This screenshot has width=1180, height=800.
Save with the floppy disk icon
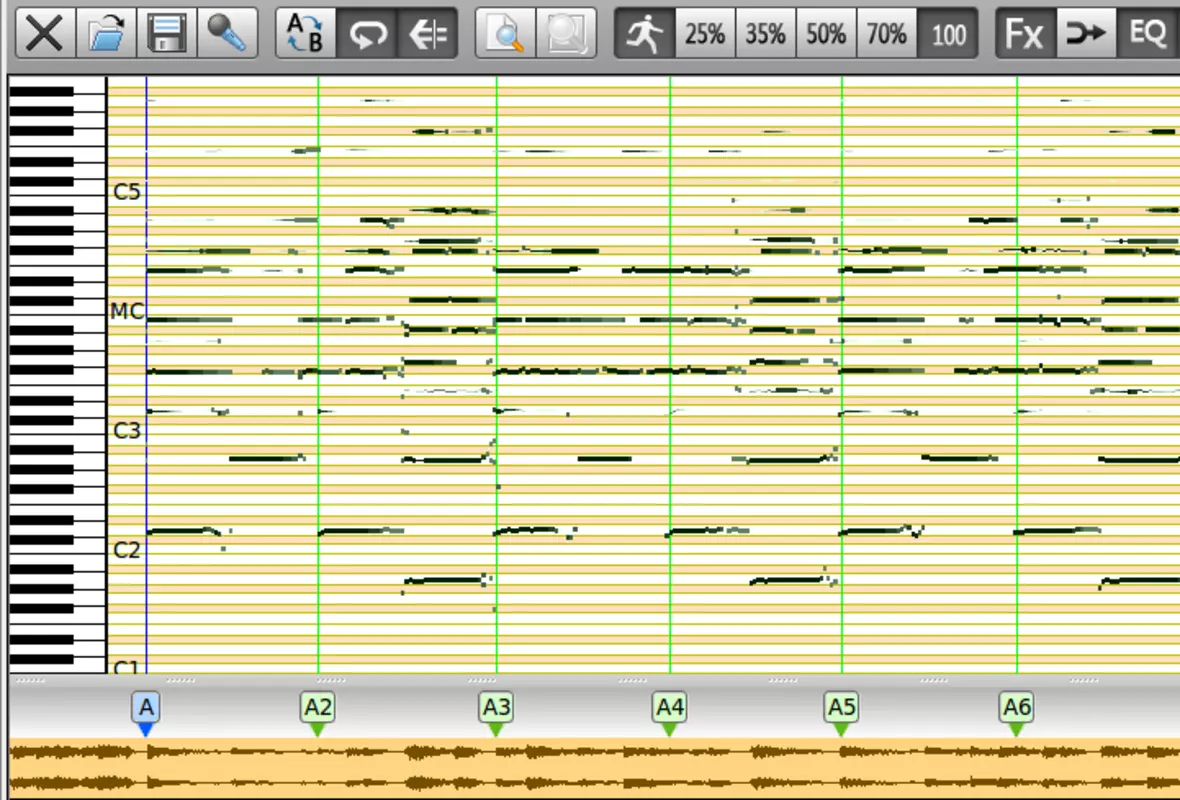click(166, 33)
